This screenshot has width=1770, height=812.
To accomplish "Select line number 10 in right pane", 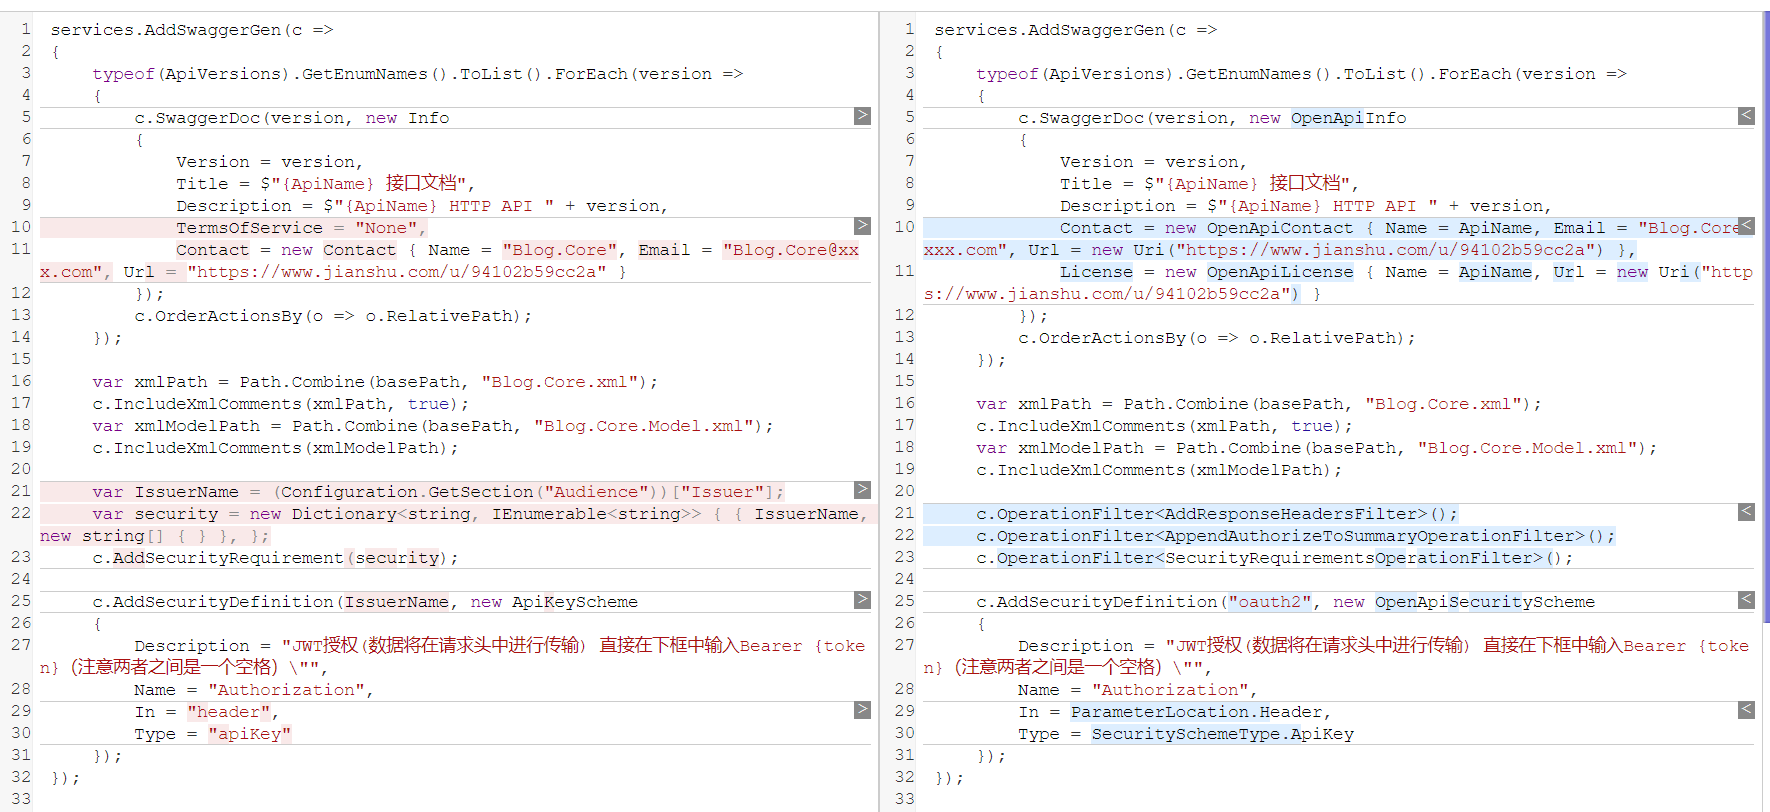I will click(904, 227).
